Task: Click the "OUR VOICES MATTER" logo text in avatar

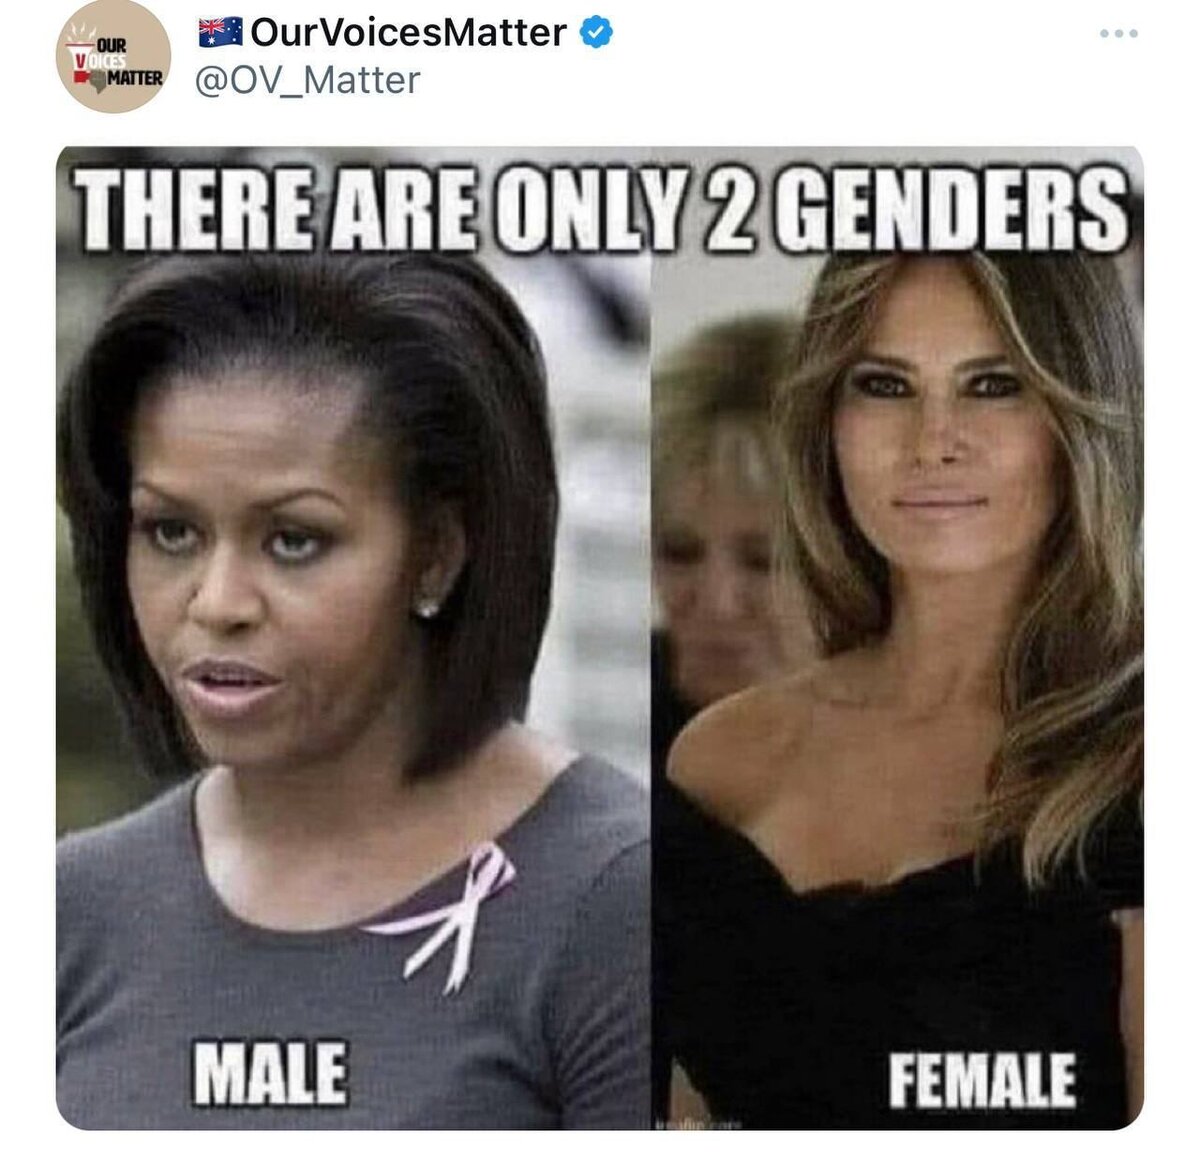Action: pos(113,62)
